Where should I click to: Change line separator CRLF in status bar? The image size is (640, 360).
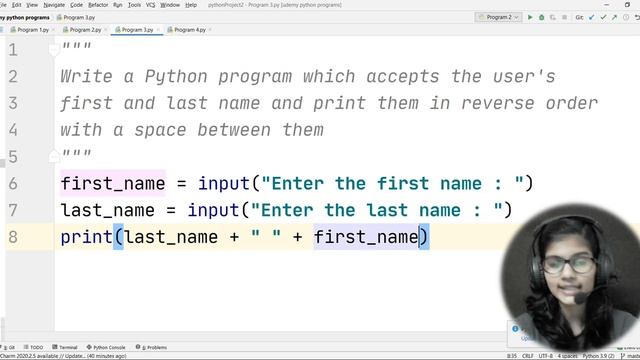(x=527, y=356)
